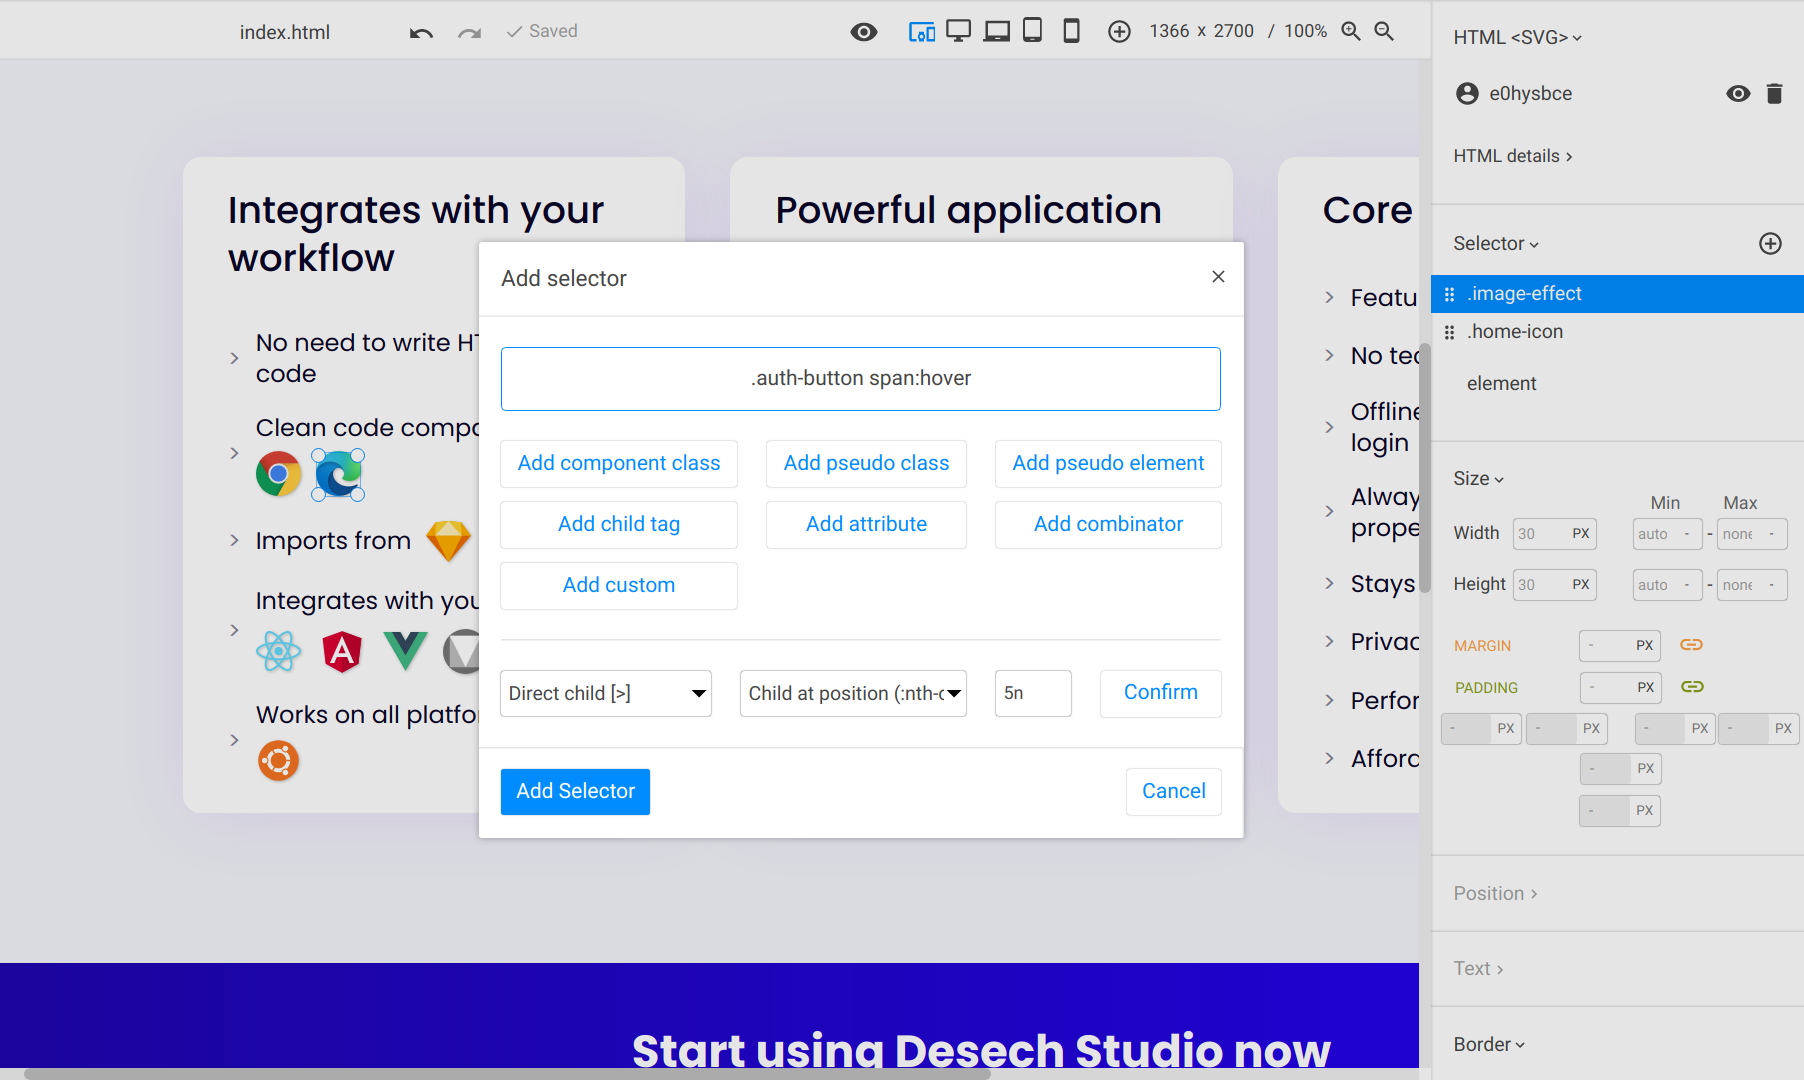Click the Vue logo icon
Screen dimensions: 1804x1080
pyautogui.click(x=405, y=651)
